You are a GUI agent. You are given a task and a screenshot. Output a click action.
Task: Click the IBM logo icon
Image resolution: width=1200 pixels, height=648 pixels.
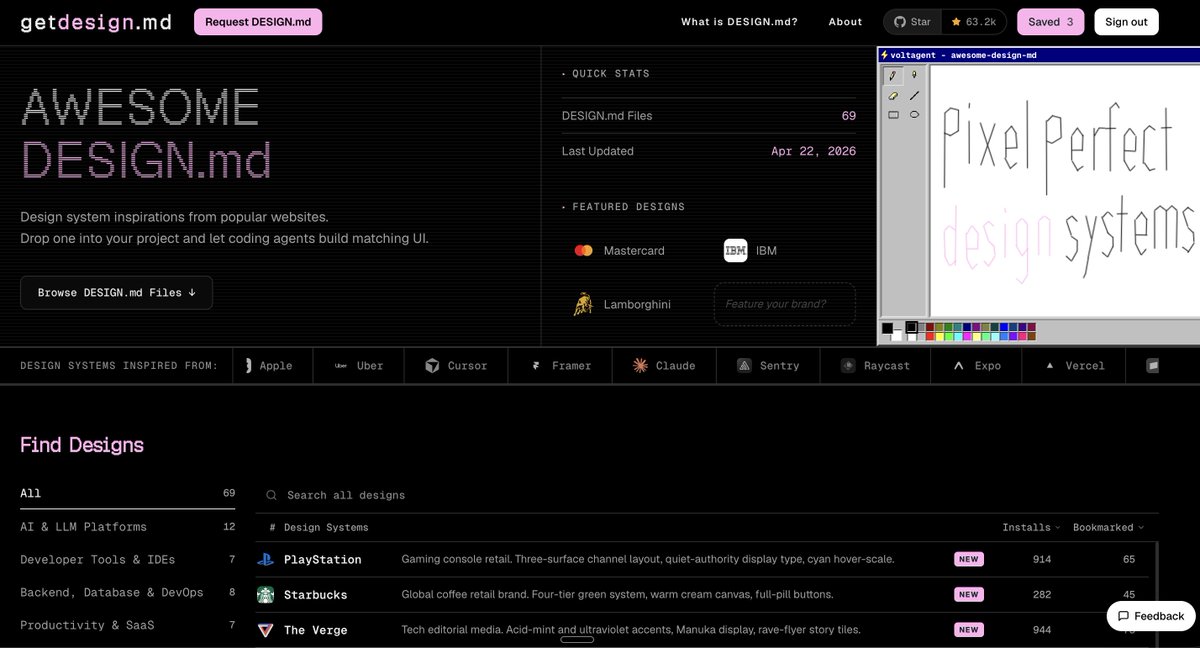point(735,251)
